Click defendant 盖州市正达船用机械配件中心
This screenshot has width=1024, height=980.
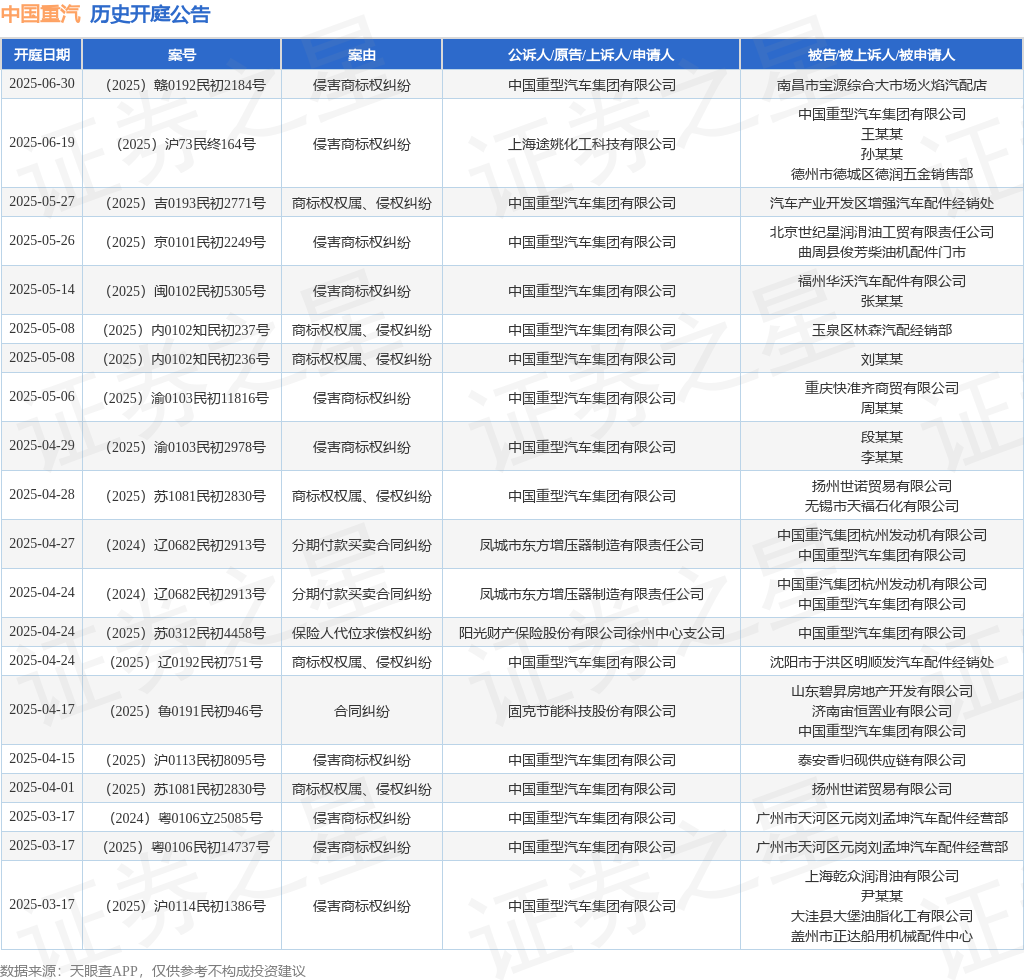point(882,936)
